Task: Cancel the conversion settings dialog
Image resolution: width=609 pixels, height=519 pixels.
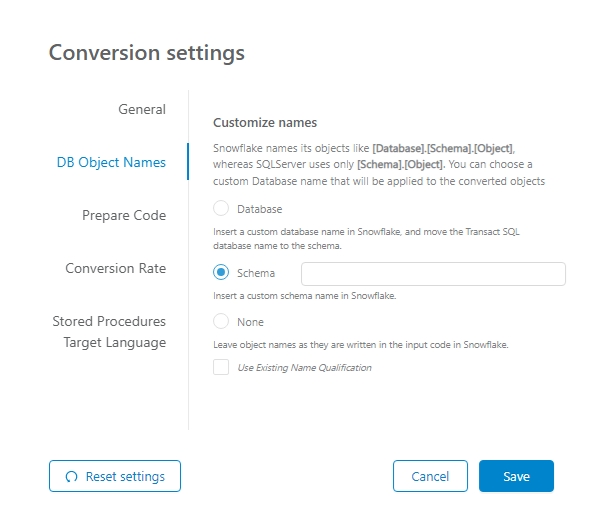Action: 430,476
